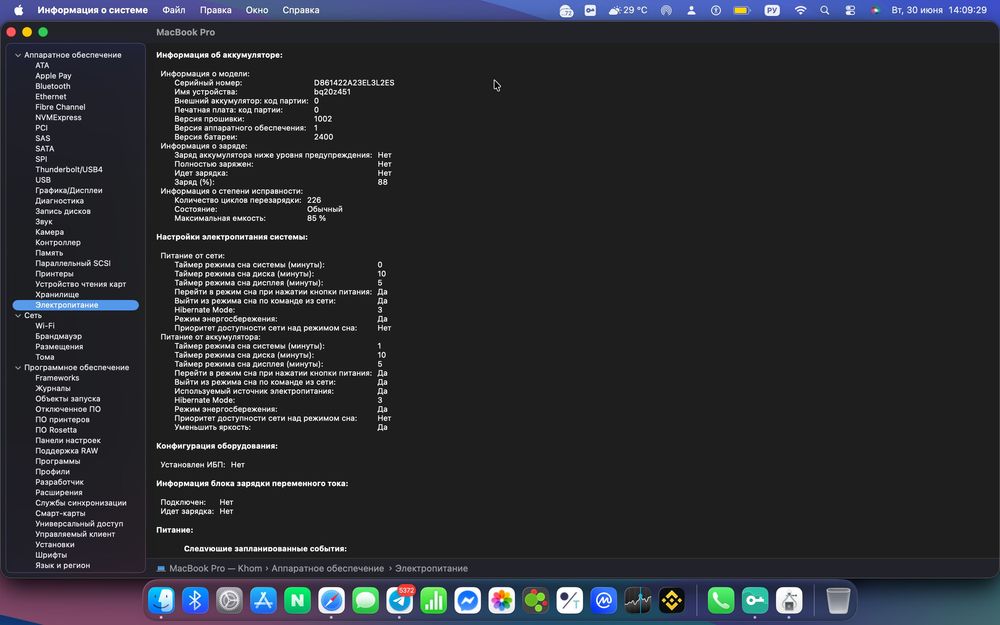Open the green Phone app in Dock
Image resolution: width=1000 pixels, height=625 pixels.
[721, 601]
